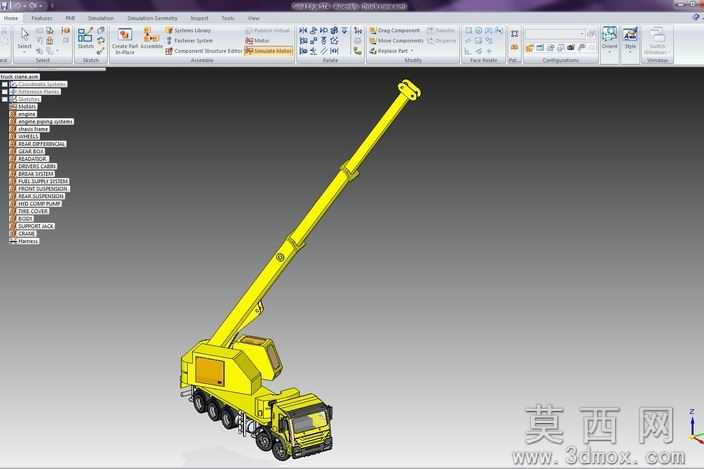Click the Drag Component command
The image size is (704, 469).
tap(395, 31)
